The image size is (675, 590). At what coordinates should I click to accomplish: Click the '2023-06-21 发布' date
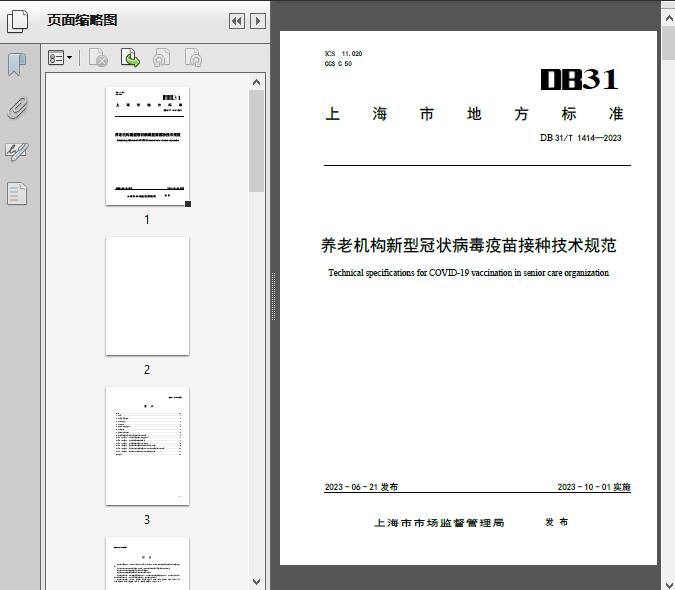361,487
